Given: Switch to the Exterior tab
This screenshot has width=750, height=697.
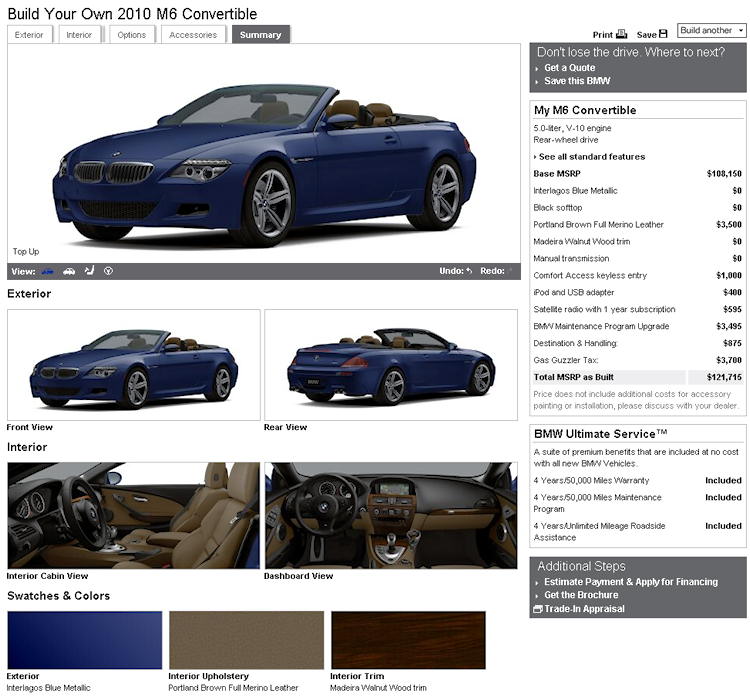Looking at the screenshot, I should tap(29, 35).
